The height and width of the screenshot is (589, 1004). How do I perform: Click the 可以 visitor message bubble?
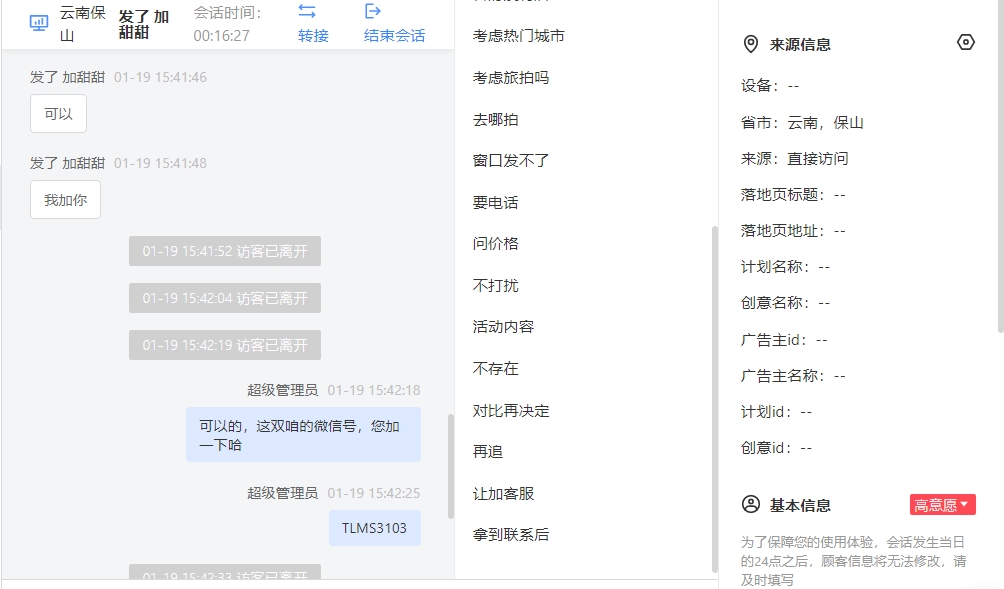(58, 114)
